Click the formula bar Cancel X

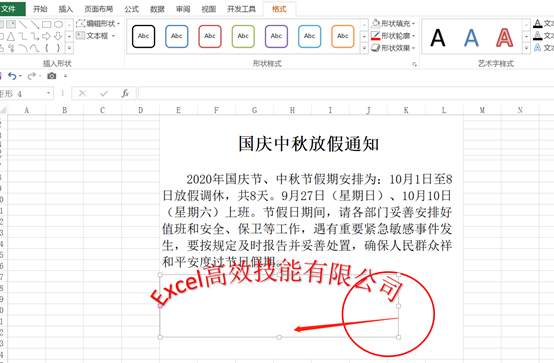click(x=82, y=93)
